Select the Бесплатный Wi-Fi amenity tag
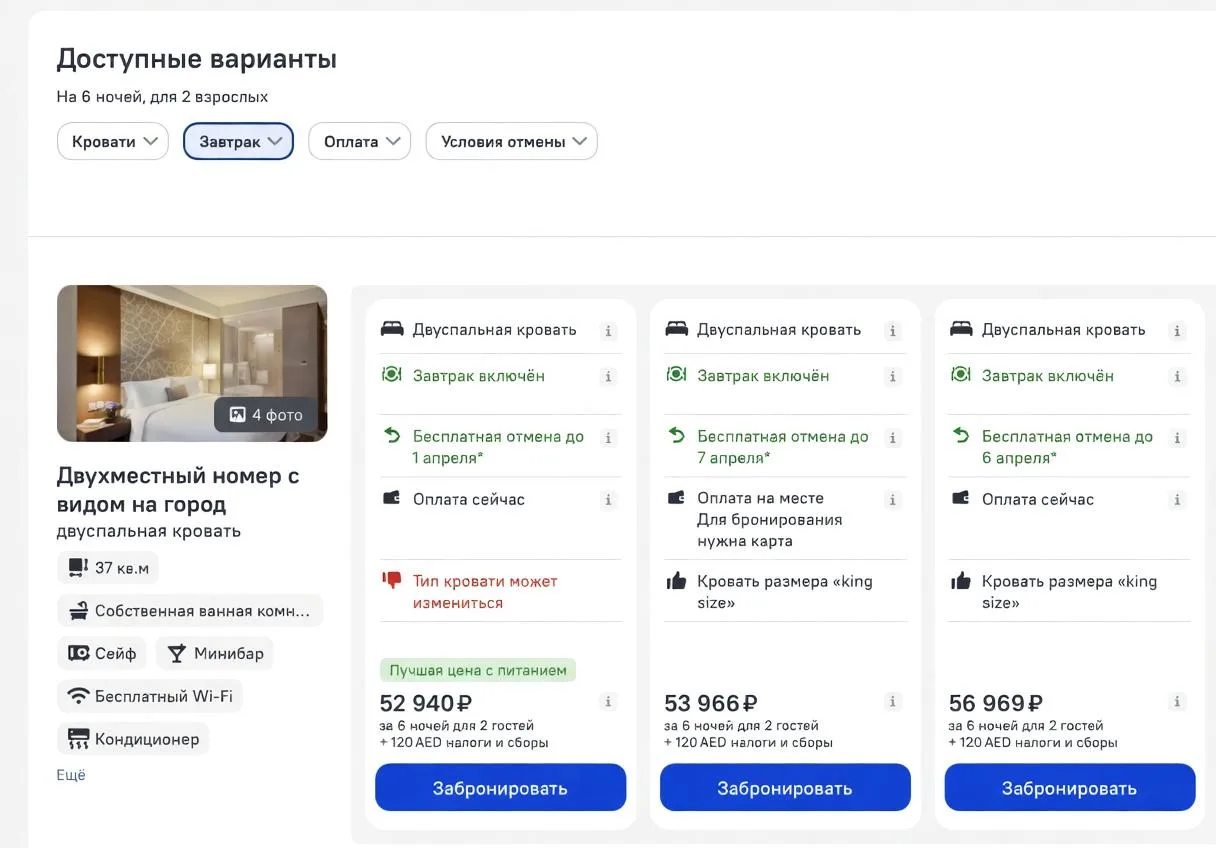Image resolution: width=1216 pixels, height=848 pixels. click(150, 696)
